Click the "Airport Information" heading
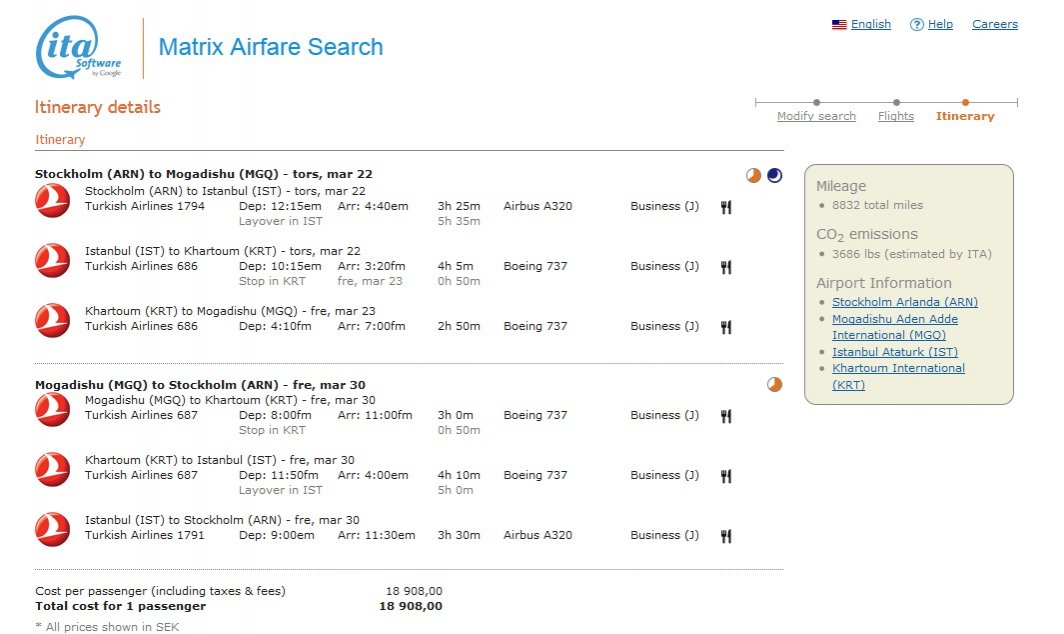Image resolution: width=1064 pixels, height=634 pixels. (x=884, y=283)
